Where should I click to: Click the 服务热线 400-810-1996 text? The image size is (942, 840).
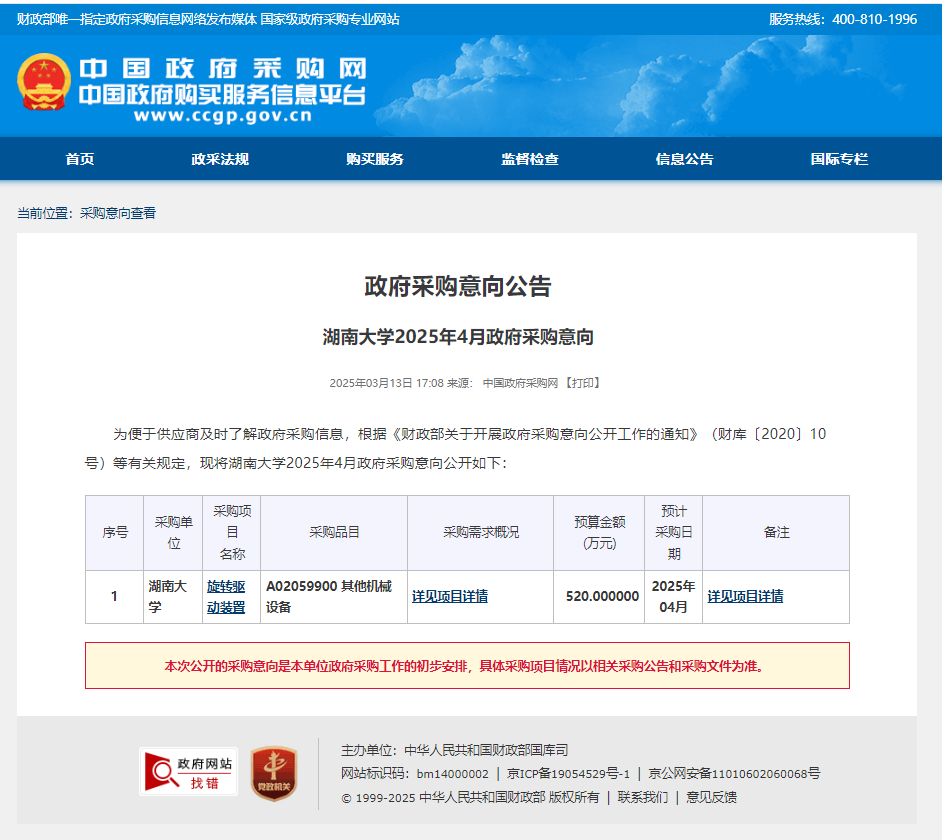coord(843,19)
